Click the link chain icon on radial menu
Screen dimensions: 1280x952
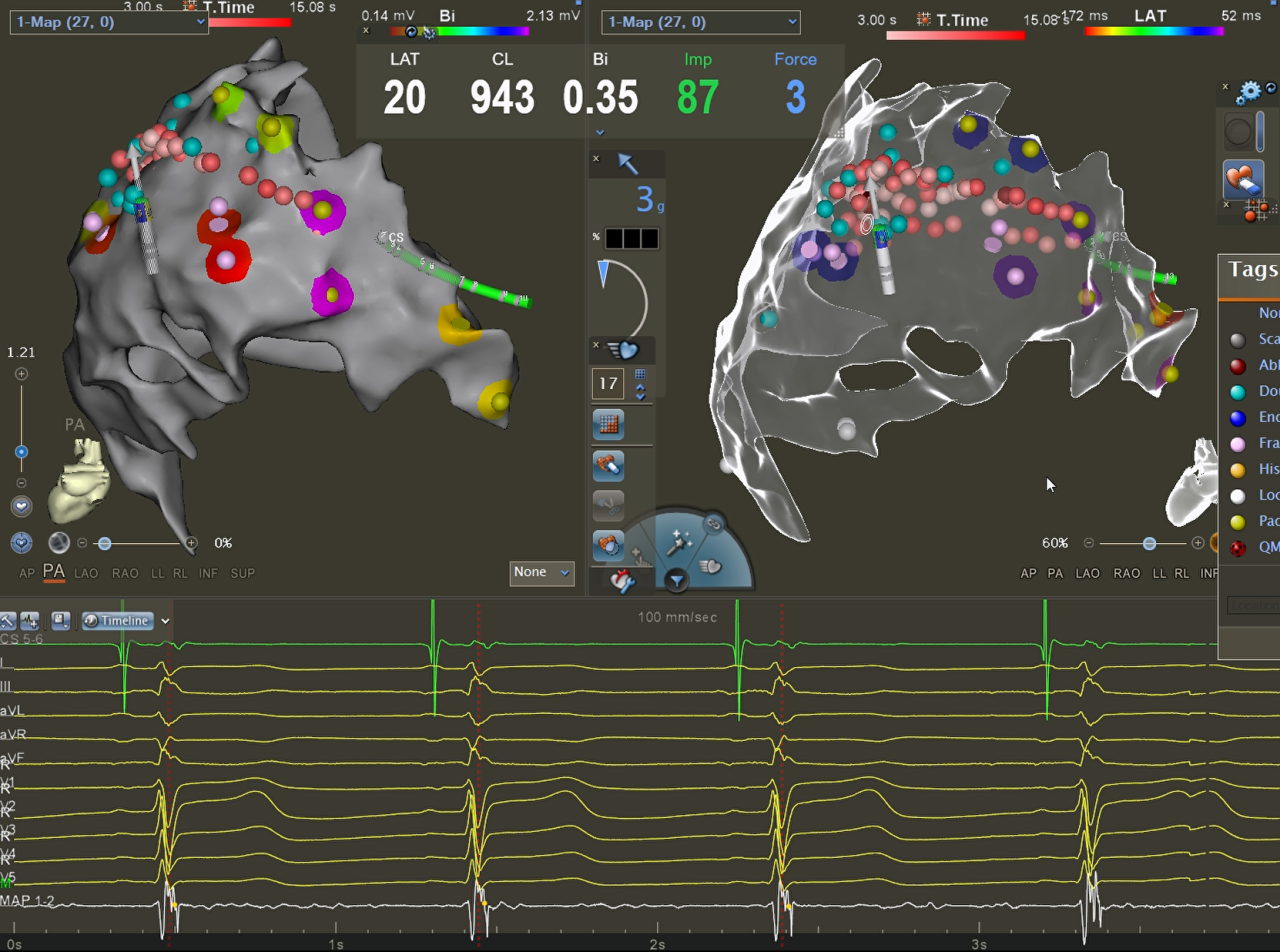[713, 523]
